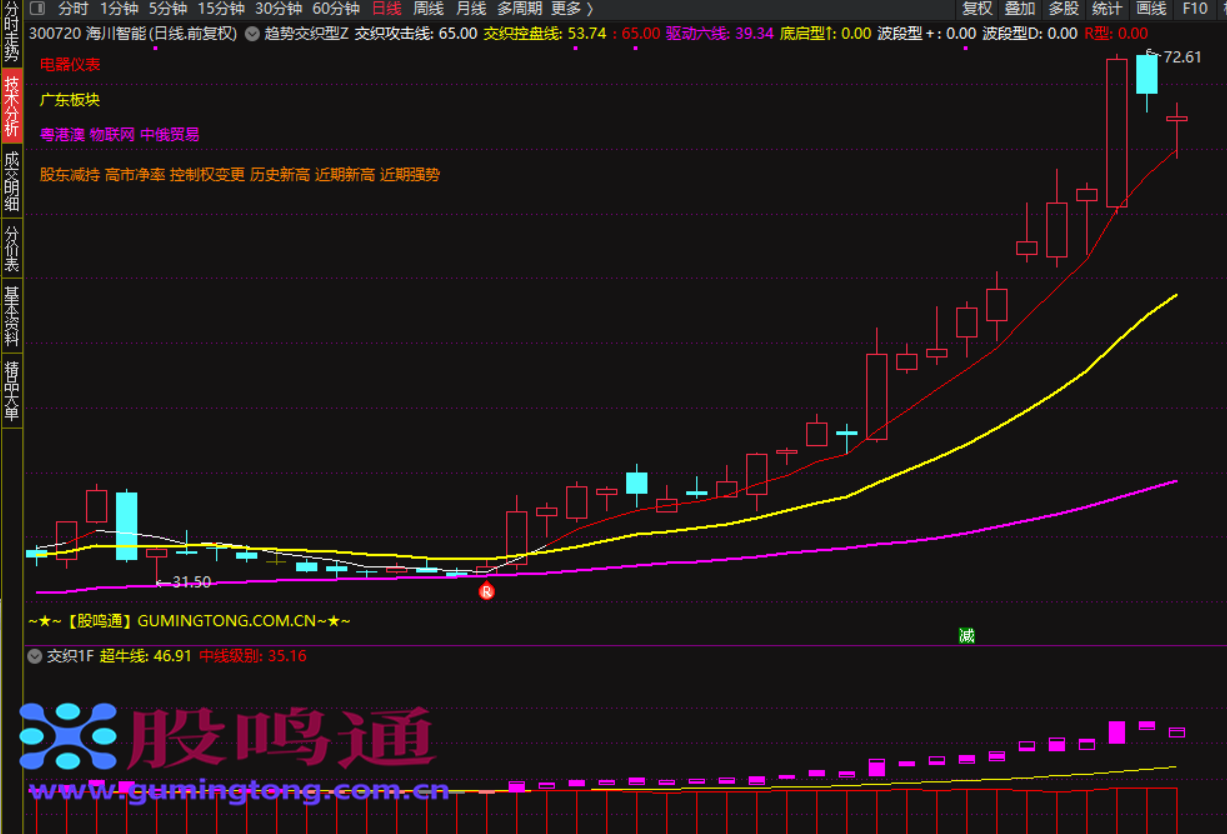Select the 日线 daily period
Viewport: 1227px width, 834px height.
tap(386, 9)
